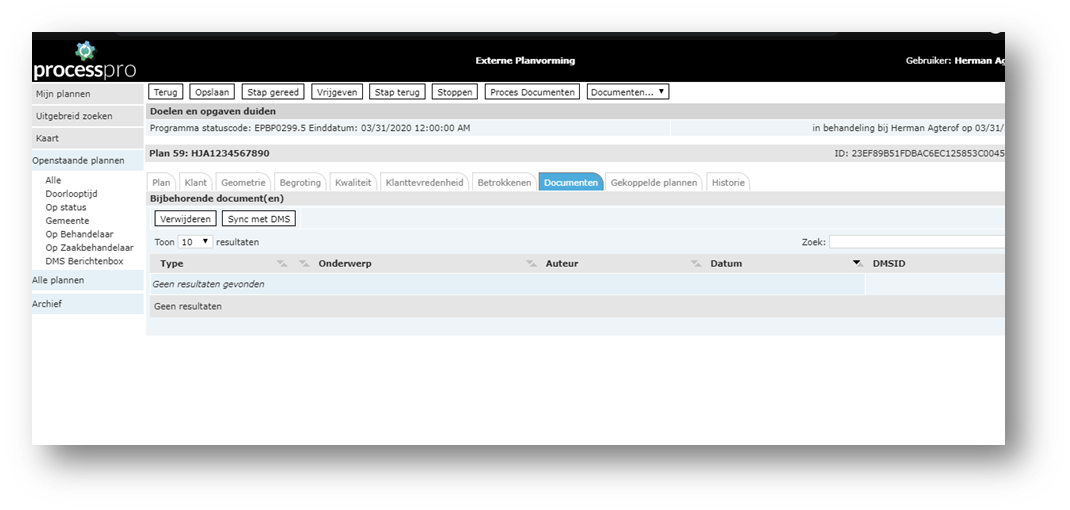Open the Documenten... dropdown menu
This screenshot has height=510, width=1070.
click(x=627, y=92)
